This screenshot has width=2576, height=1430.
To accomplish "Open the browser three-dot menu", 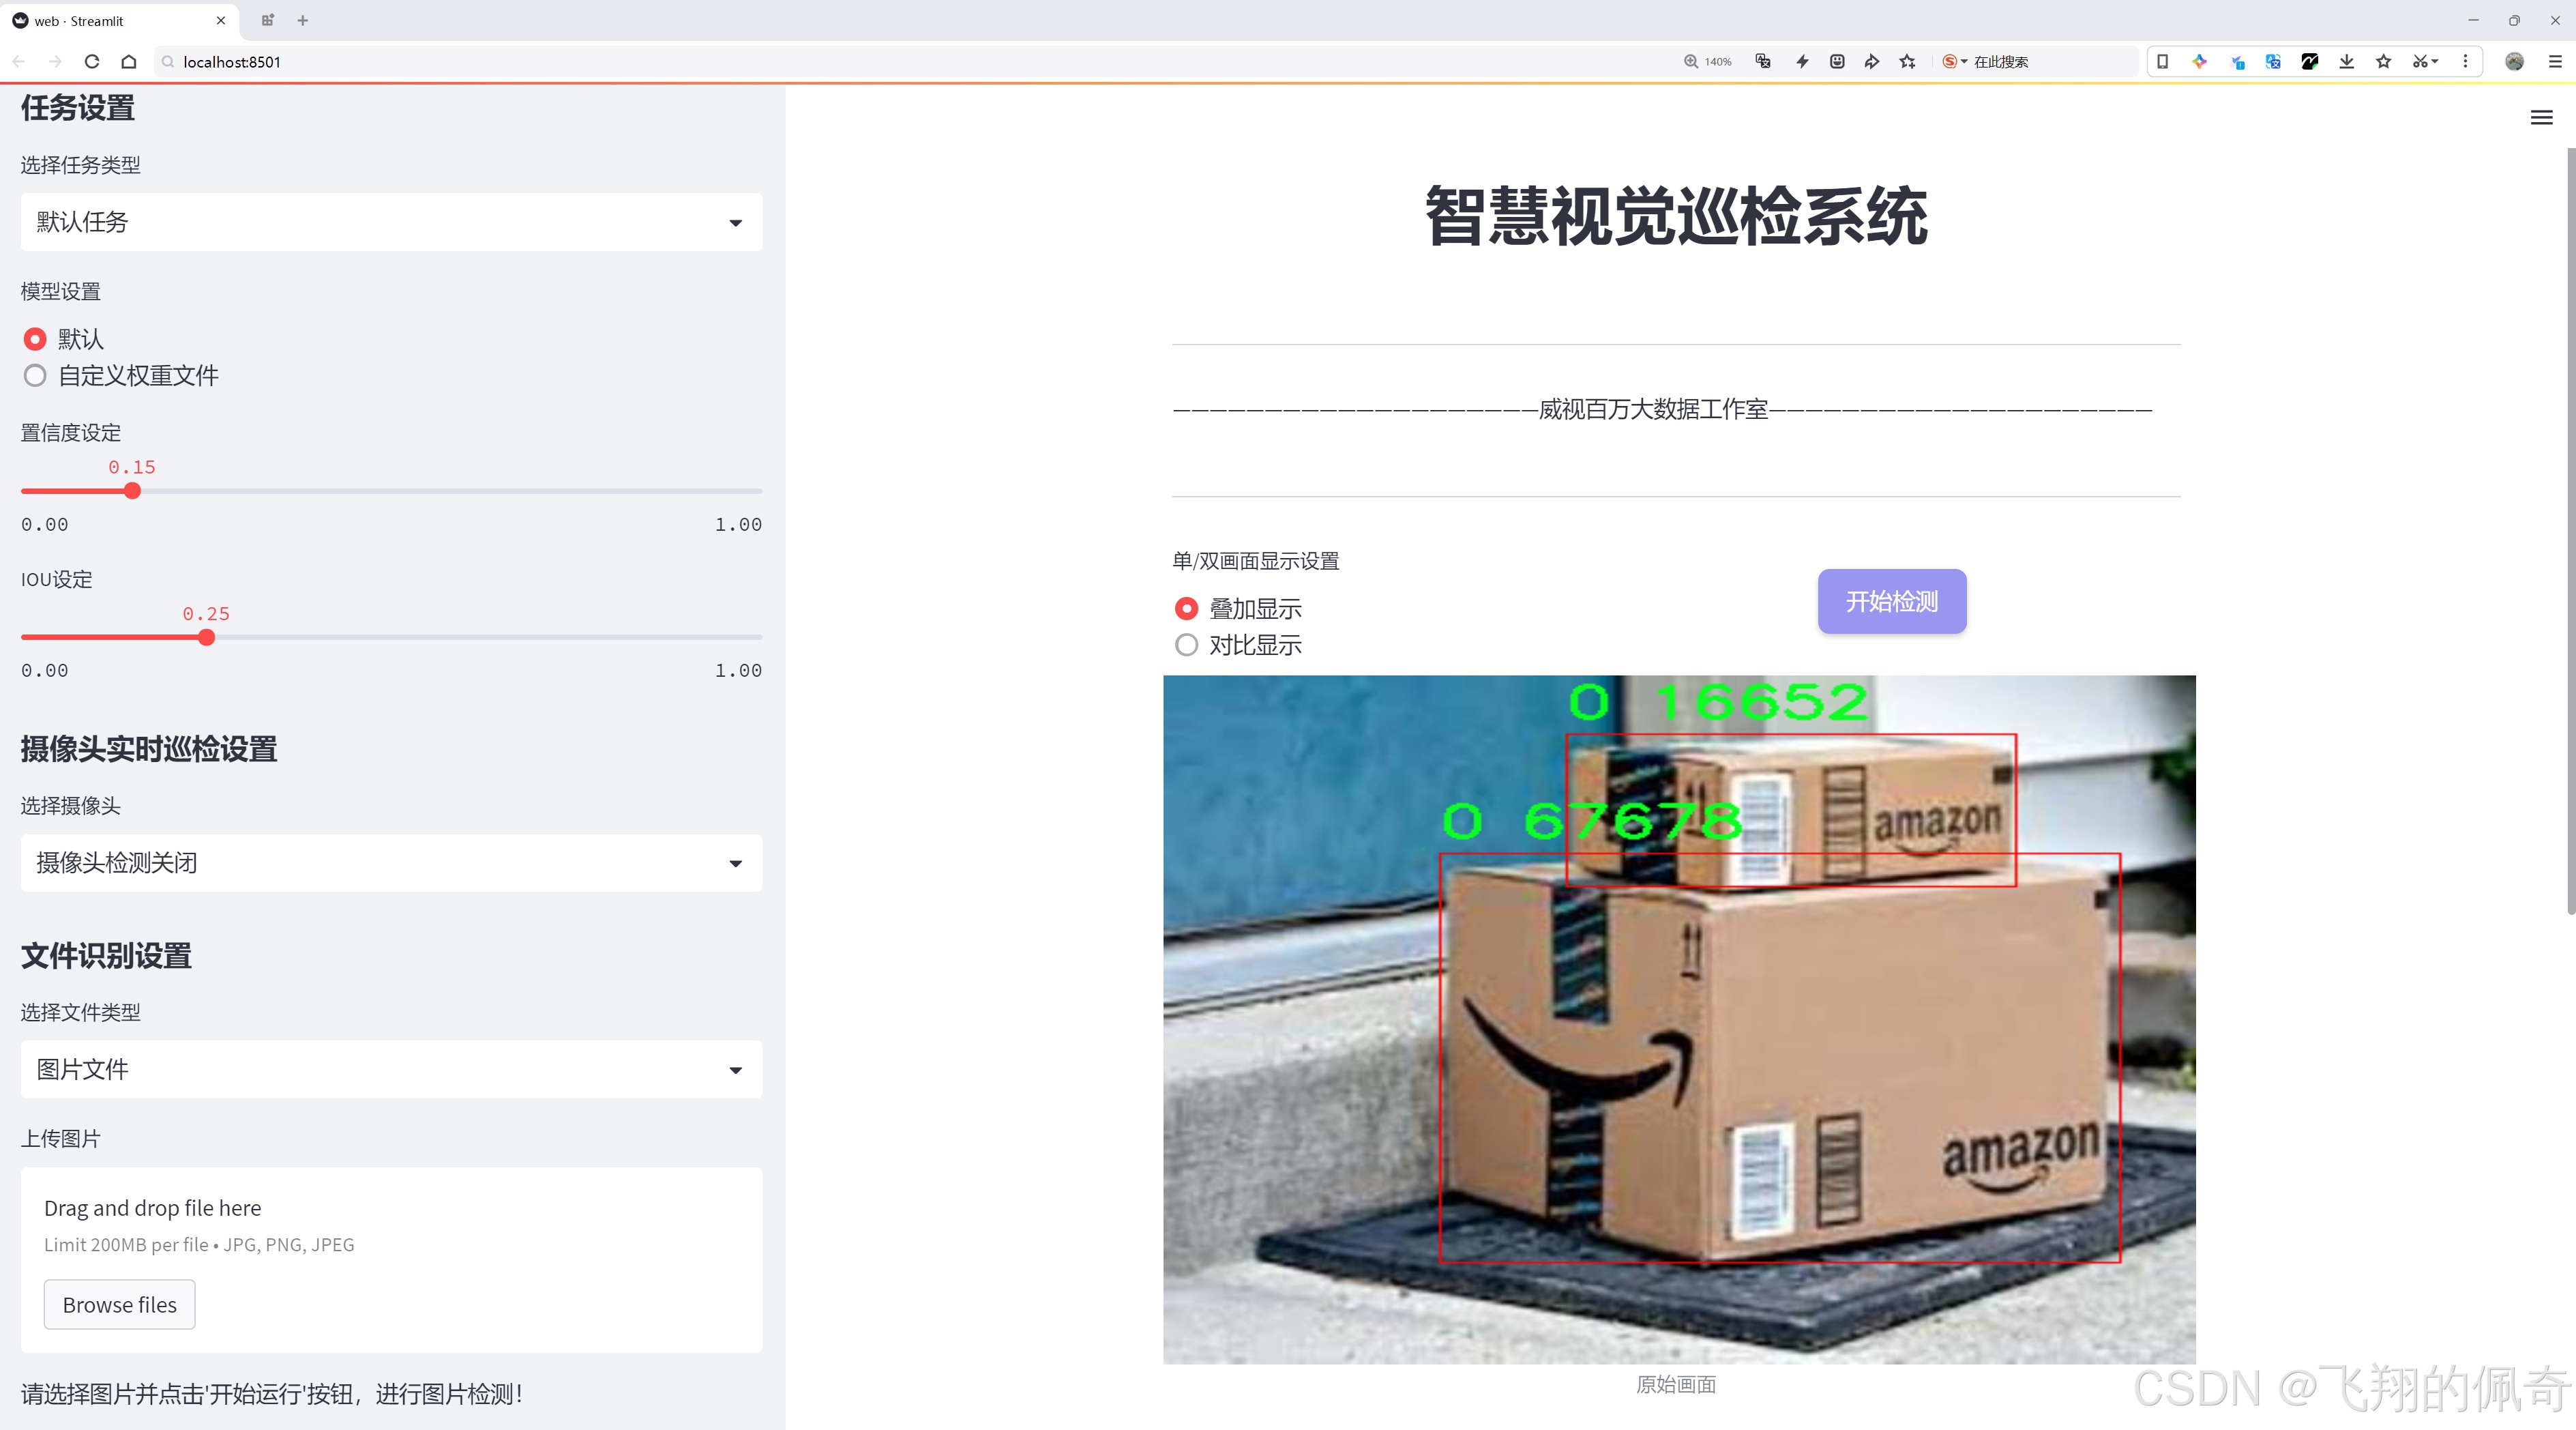I will tap(2466, 61).
